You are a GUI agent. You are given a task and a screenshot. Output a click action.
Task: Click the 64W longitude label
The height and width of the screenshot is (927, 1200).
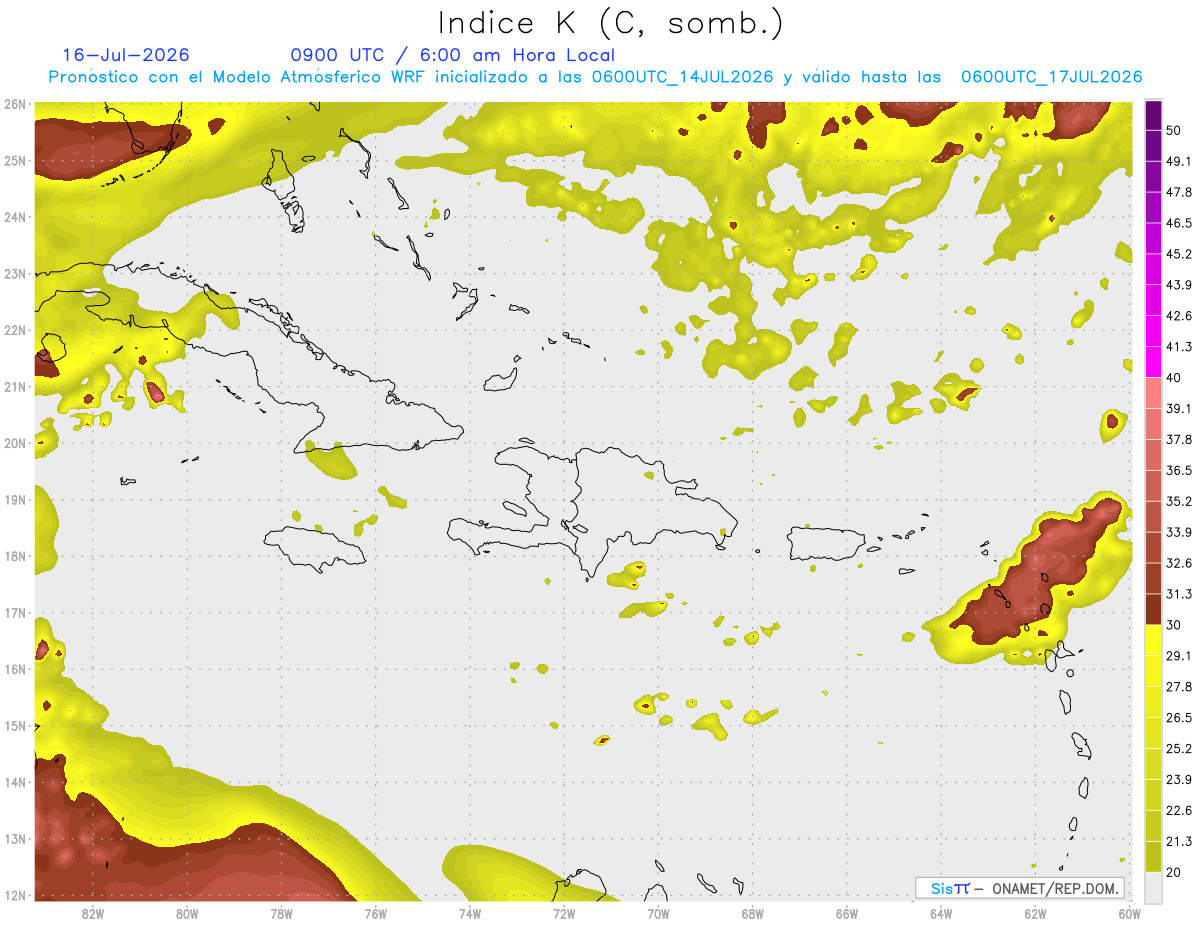coord(941,913)
